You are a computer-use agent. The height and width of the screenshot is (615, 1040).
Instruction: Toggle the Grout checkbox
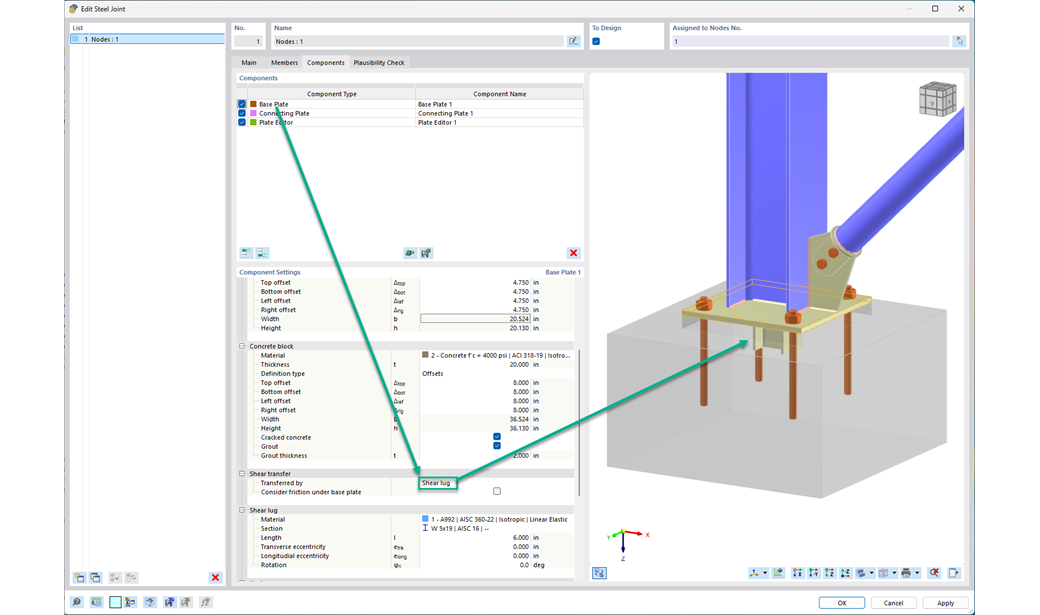(x=497, y=446)
